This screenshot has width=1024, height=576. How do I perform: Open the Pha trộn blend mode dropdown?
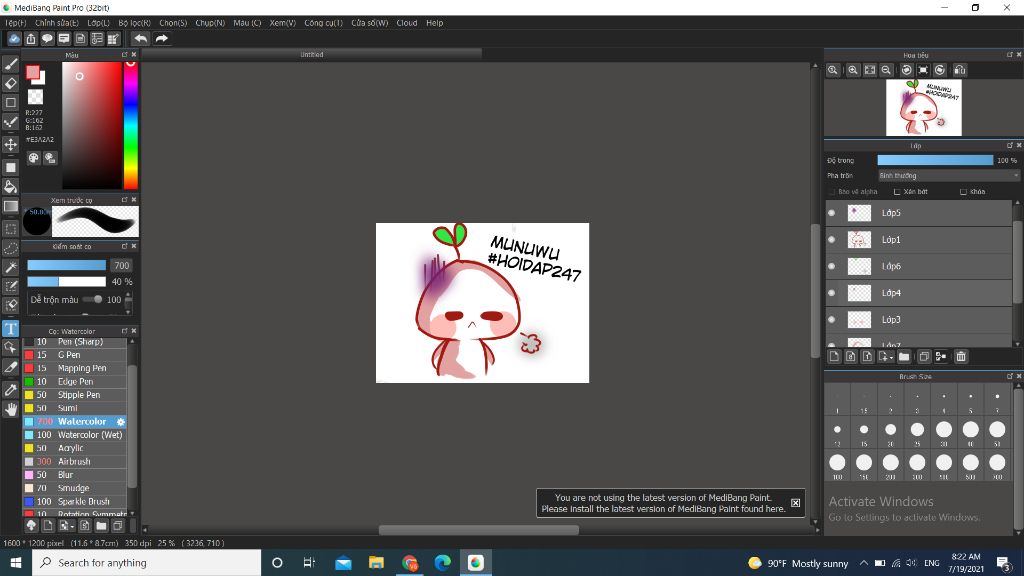(948, 176)
